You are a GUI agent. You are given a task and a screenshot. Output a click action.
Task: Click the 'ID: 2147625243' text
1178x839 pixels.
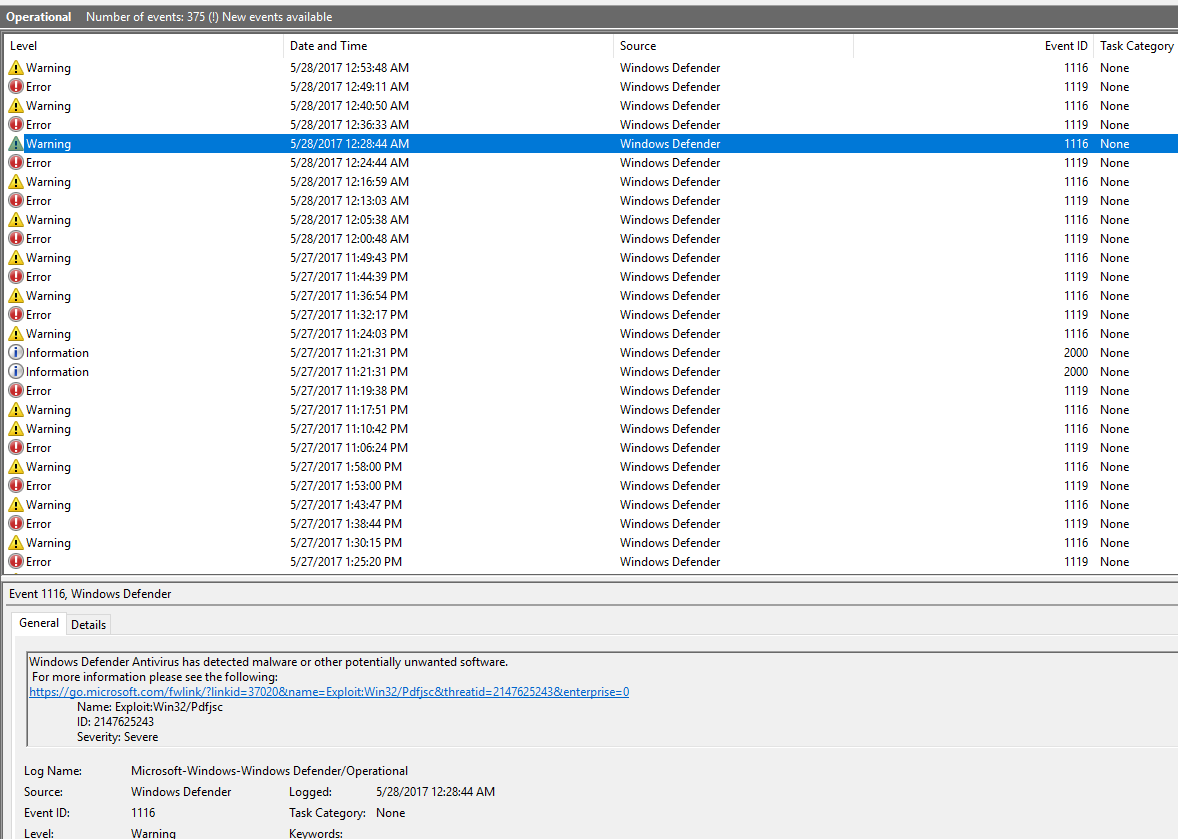pos(115,722)
